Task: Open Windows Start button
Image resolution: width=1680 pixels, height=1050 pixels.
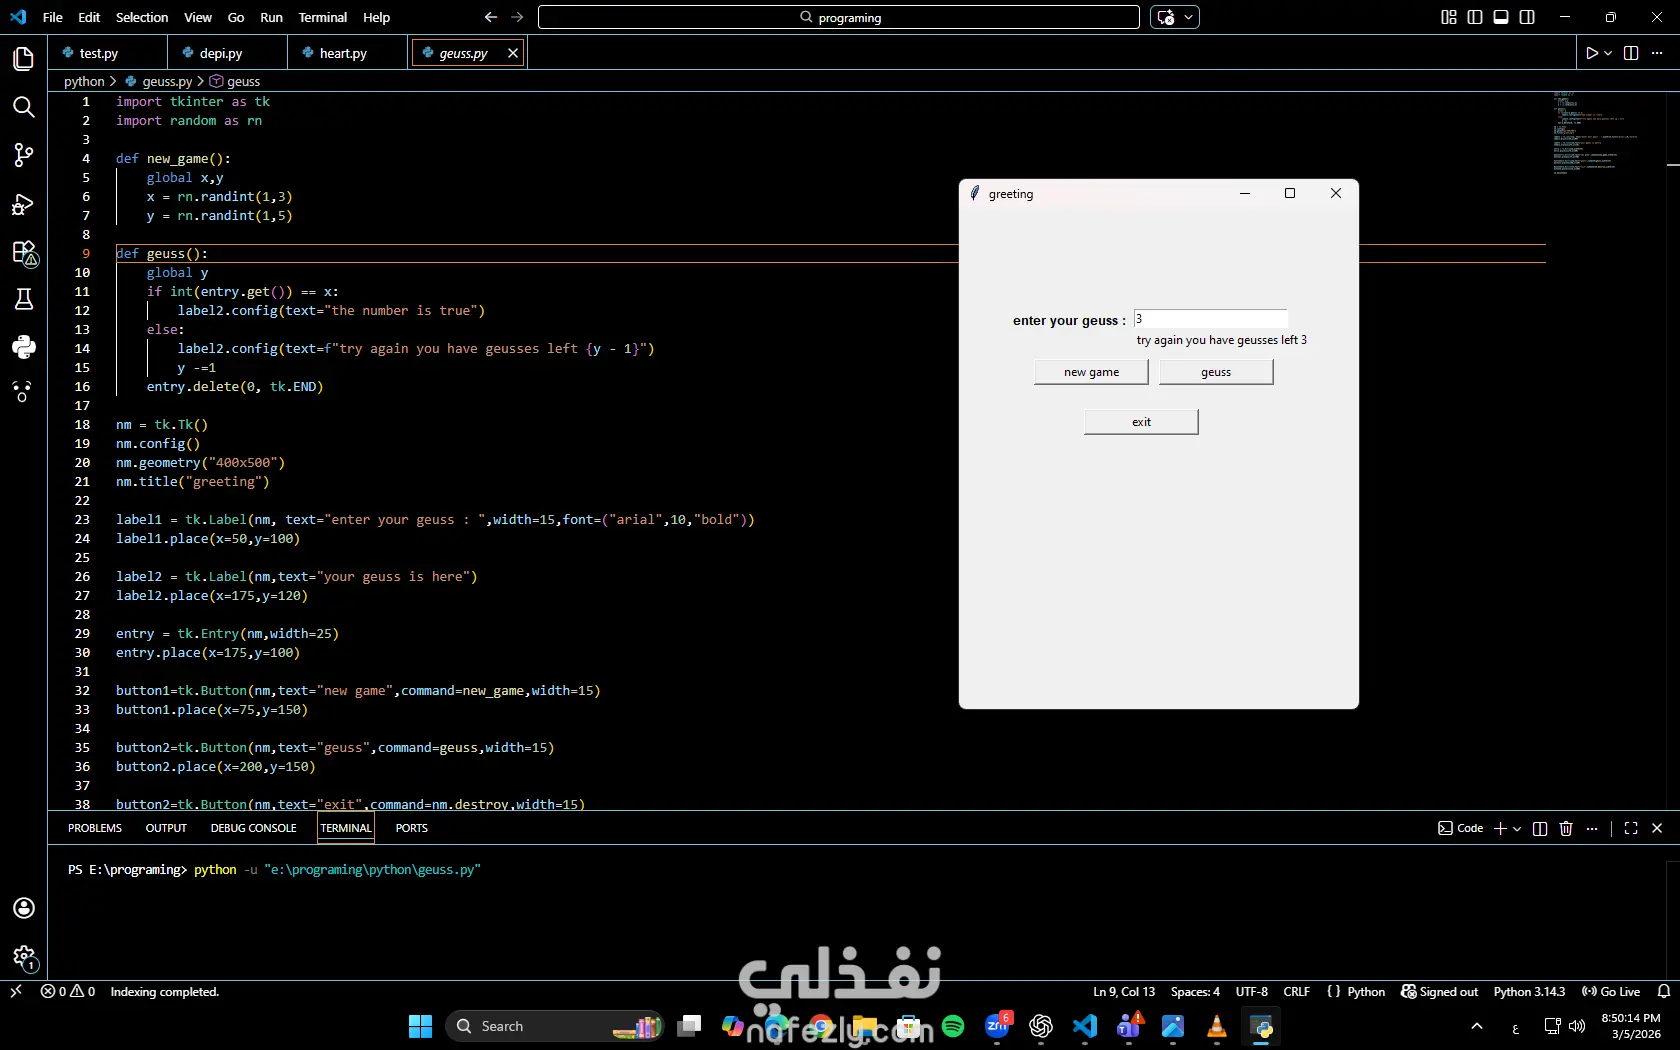Action: point(421,1026)
